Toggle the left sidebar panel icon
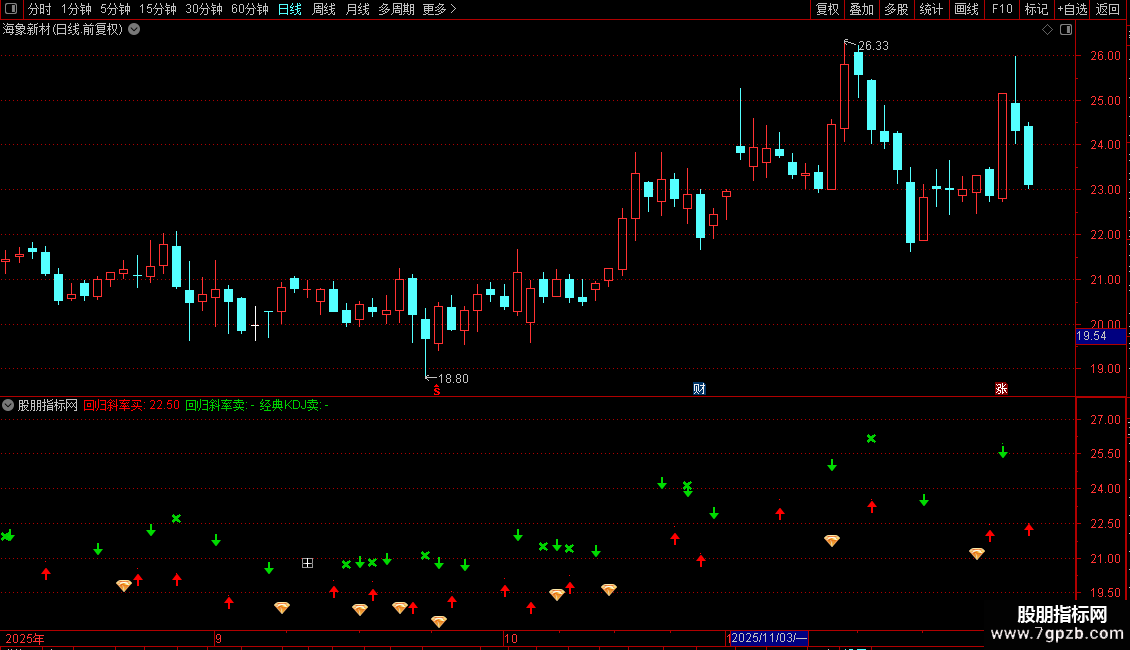Viewport: 1130px width, 650px height. coord(11,9)
